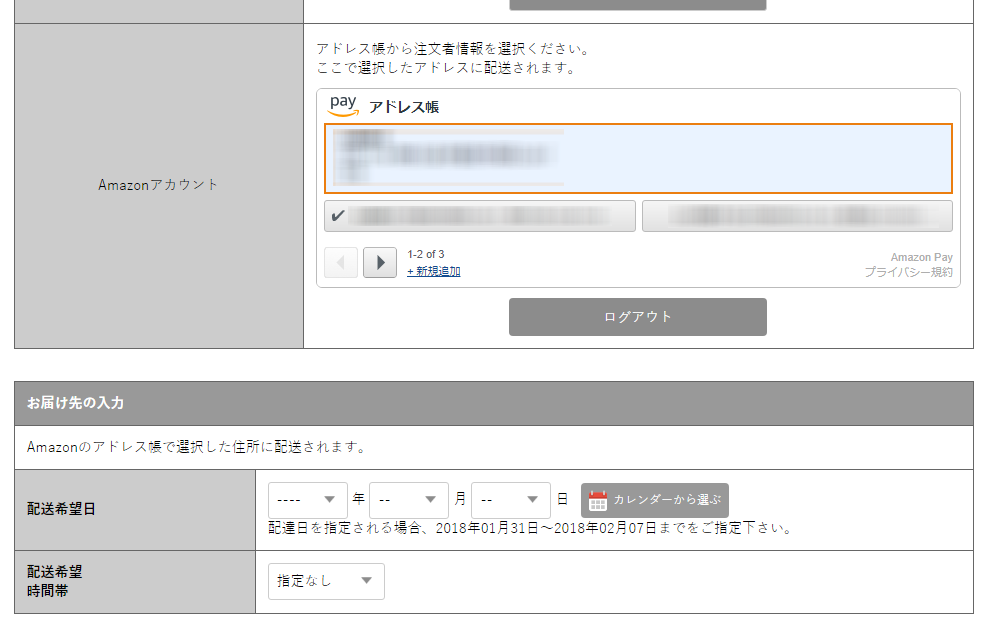Open the プライバシー規約 link
The height and width of the screenshot is (635, 985).
pyautogui.click(x=909, y=272)
